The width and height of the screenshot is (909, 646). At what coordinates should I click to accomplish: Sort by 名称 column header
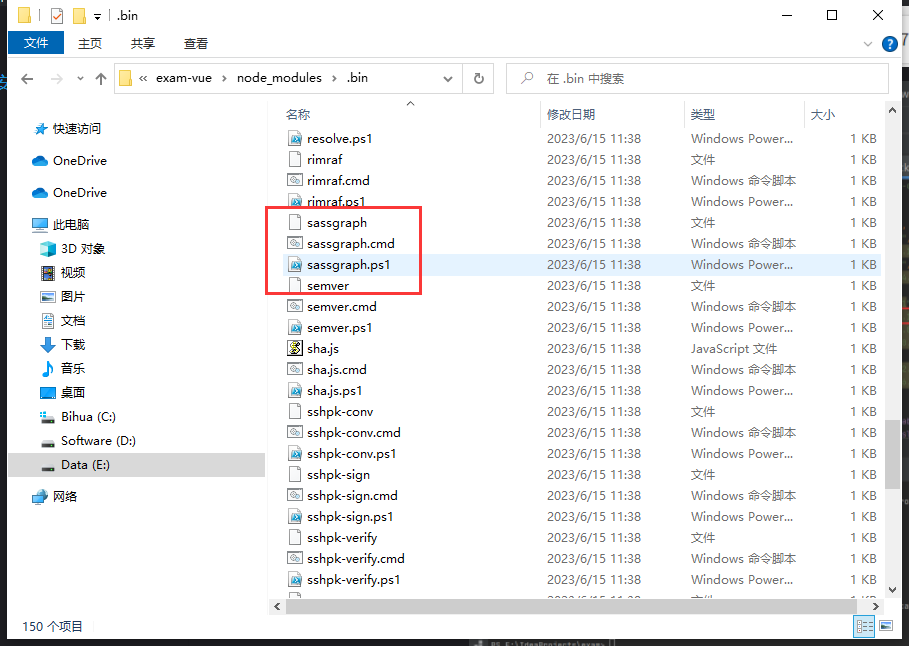298,115
